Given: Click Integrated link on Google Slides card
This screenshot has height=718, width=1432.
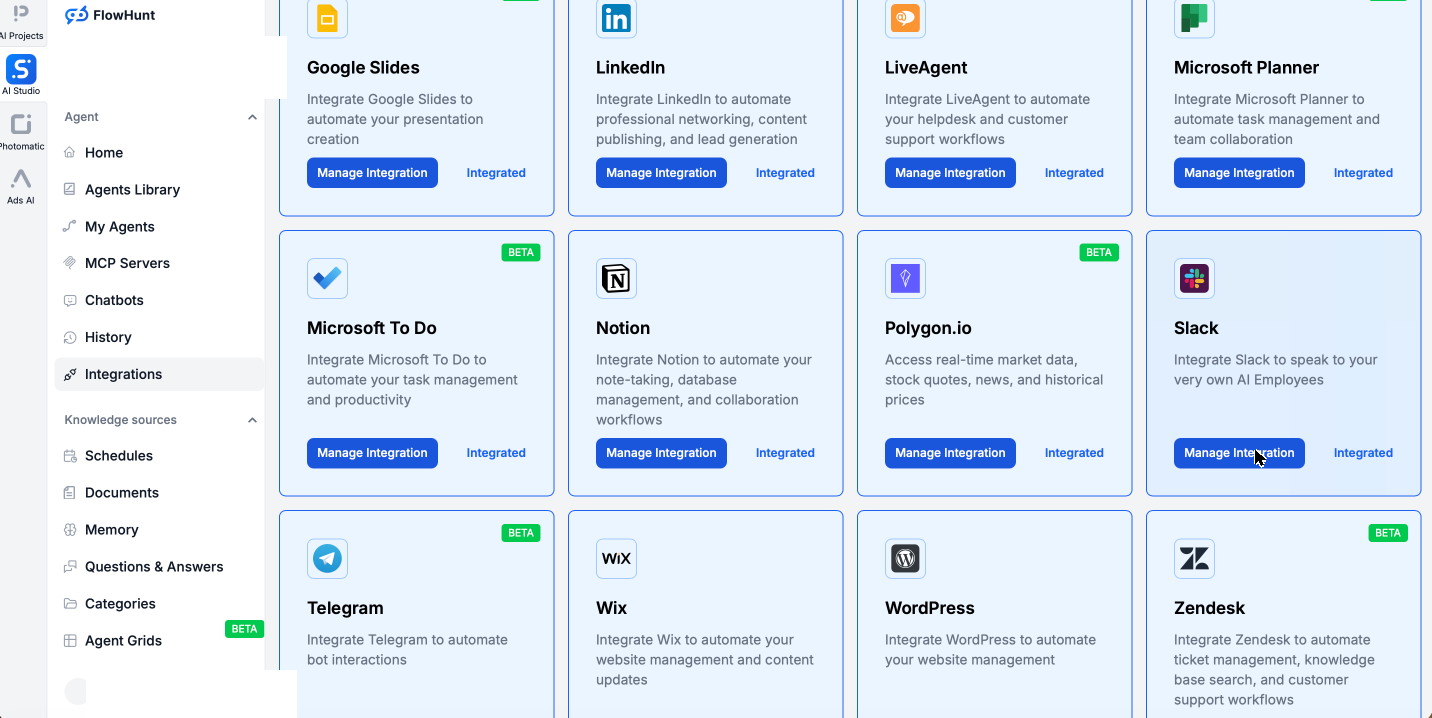Looking at the screenshot, I should coord(496,173).
